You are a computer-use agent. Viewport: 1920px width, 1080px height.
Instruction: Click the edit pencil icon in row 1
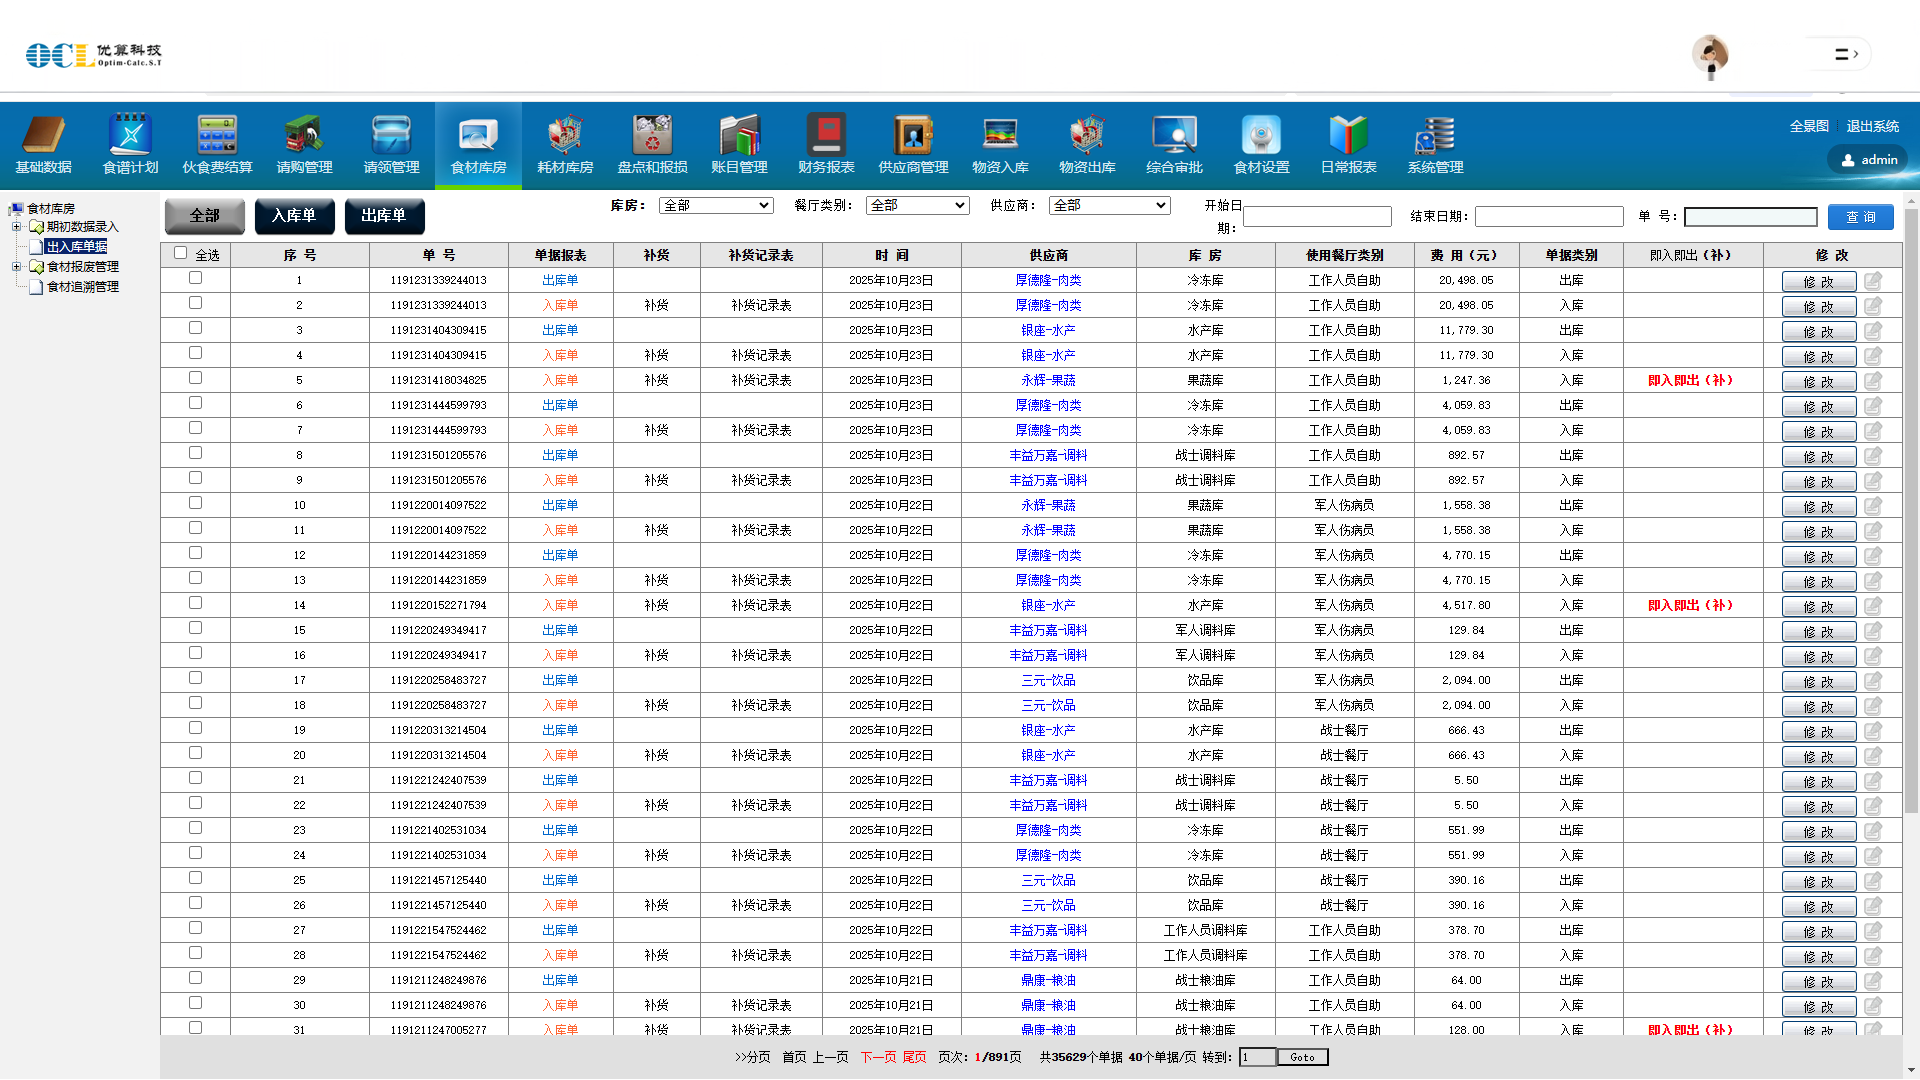1873,281
